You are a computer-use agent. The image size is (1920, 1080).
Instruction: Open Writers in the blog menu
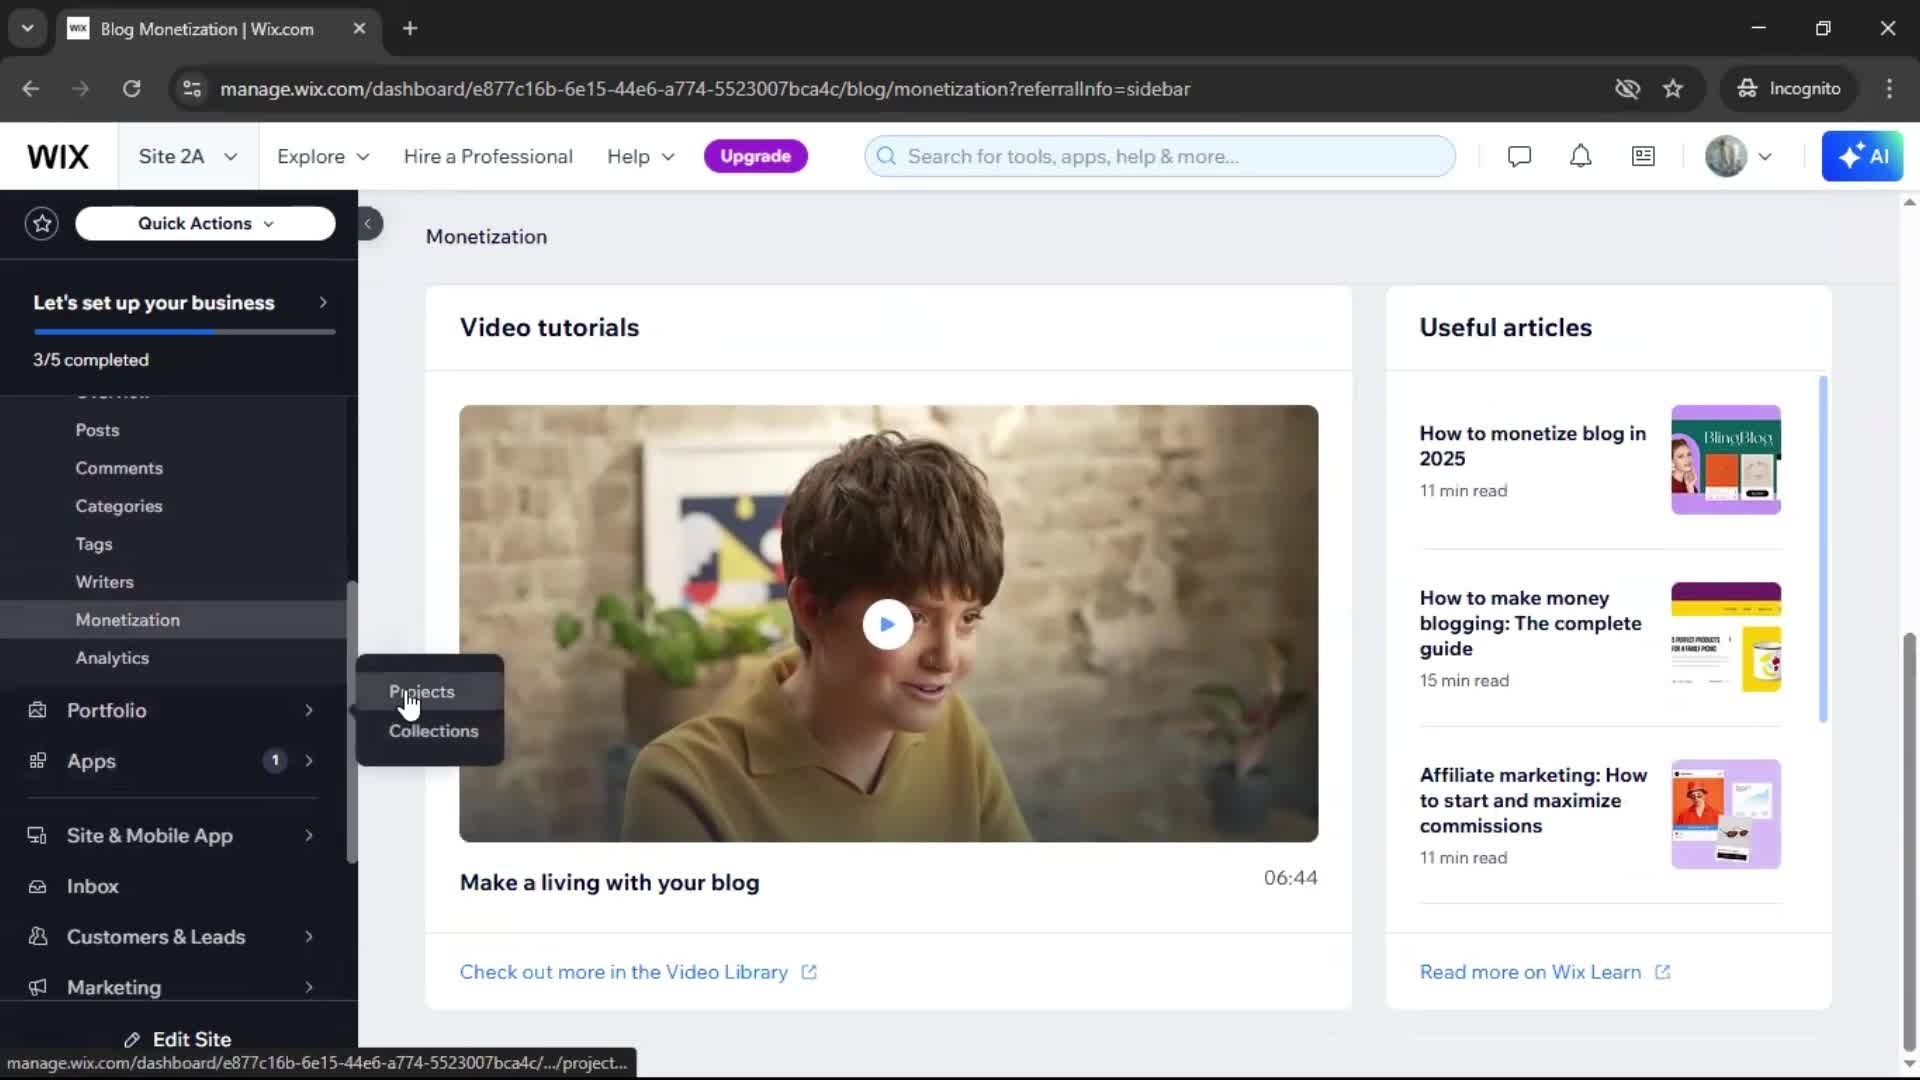(104, 582)
